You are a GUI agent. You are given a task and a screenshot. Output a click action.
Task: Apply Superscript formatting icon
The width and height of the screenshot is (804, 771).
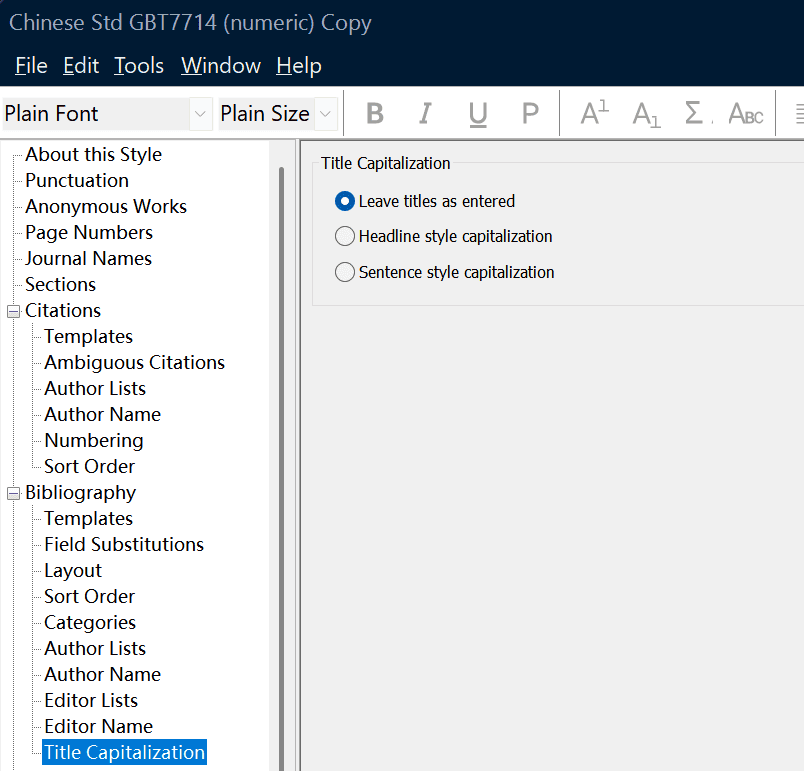pyautogui.click(x=594, y=114)
